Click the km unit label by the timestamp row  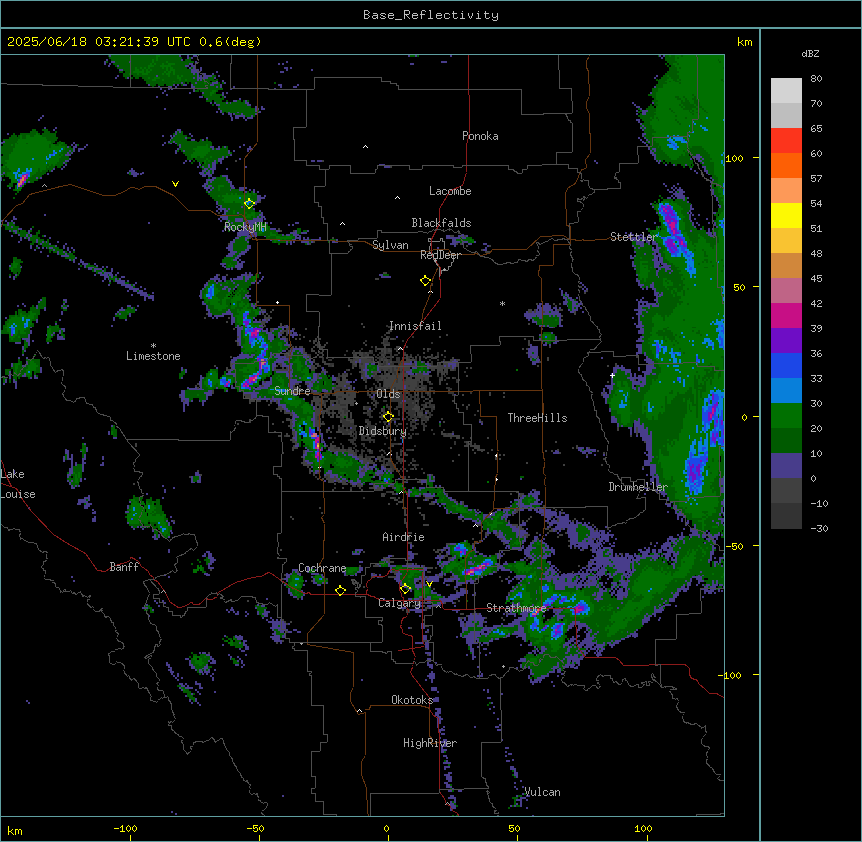[744, 42]
